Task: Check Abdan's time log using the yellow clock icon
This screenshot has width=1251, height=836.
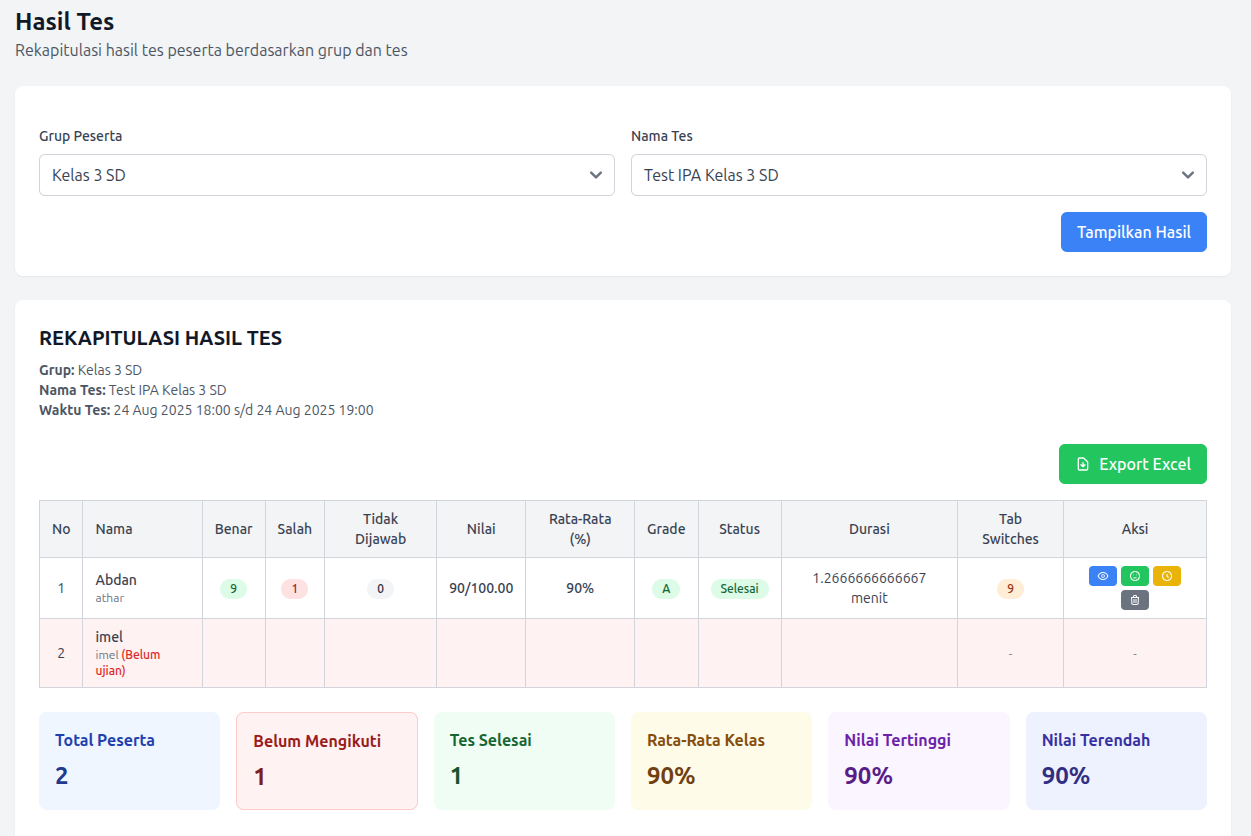Action: tap(1167, 575)
